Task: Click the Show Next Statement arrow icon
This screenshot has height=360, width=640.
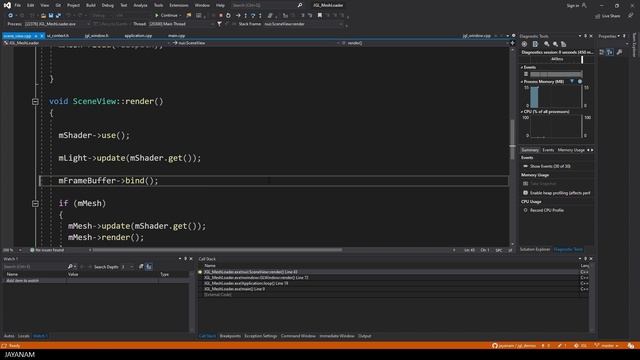Action: click(x=238, y=16)
